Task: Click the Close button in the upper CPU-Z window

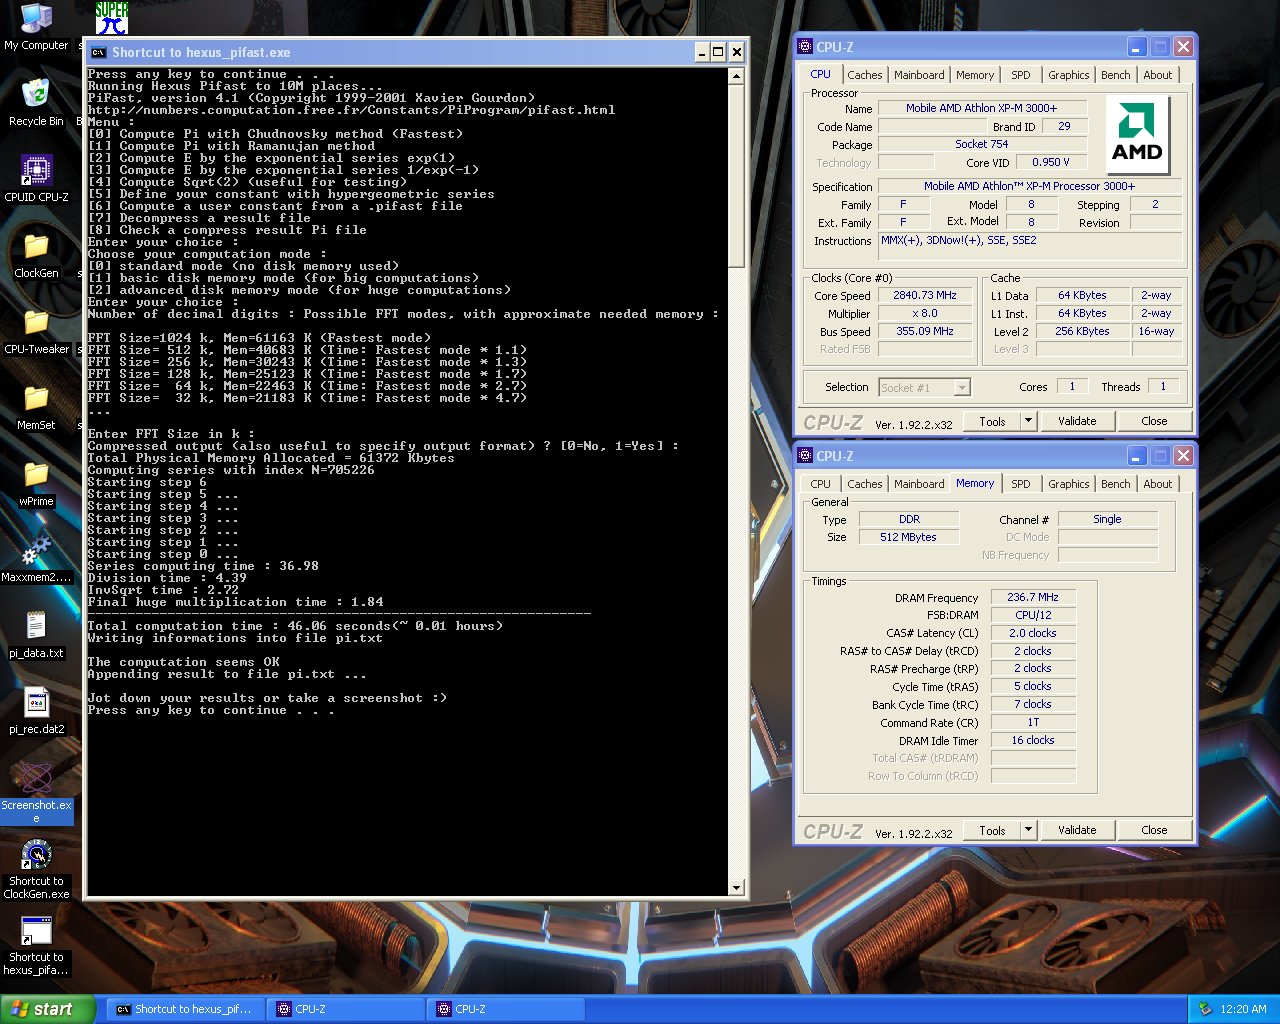Action: (x=1154, y=421)
